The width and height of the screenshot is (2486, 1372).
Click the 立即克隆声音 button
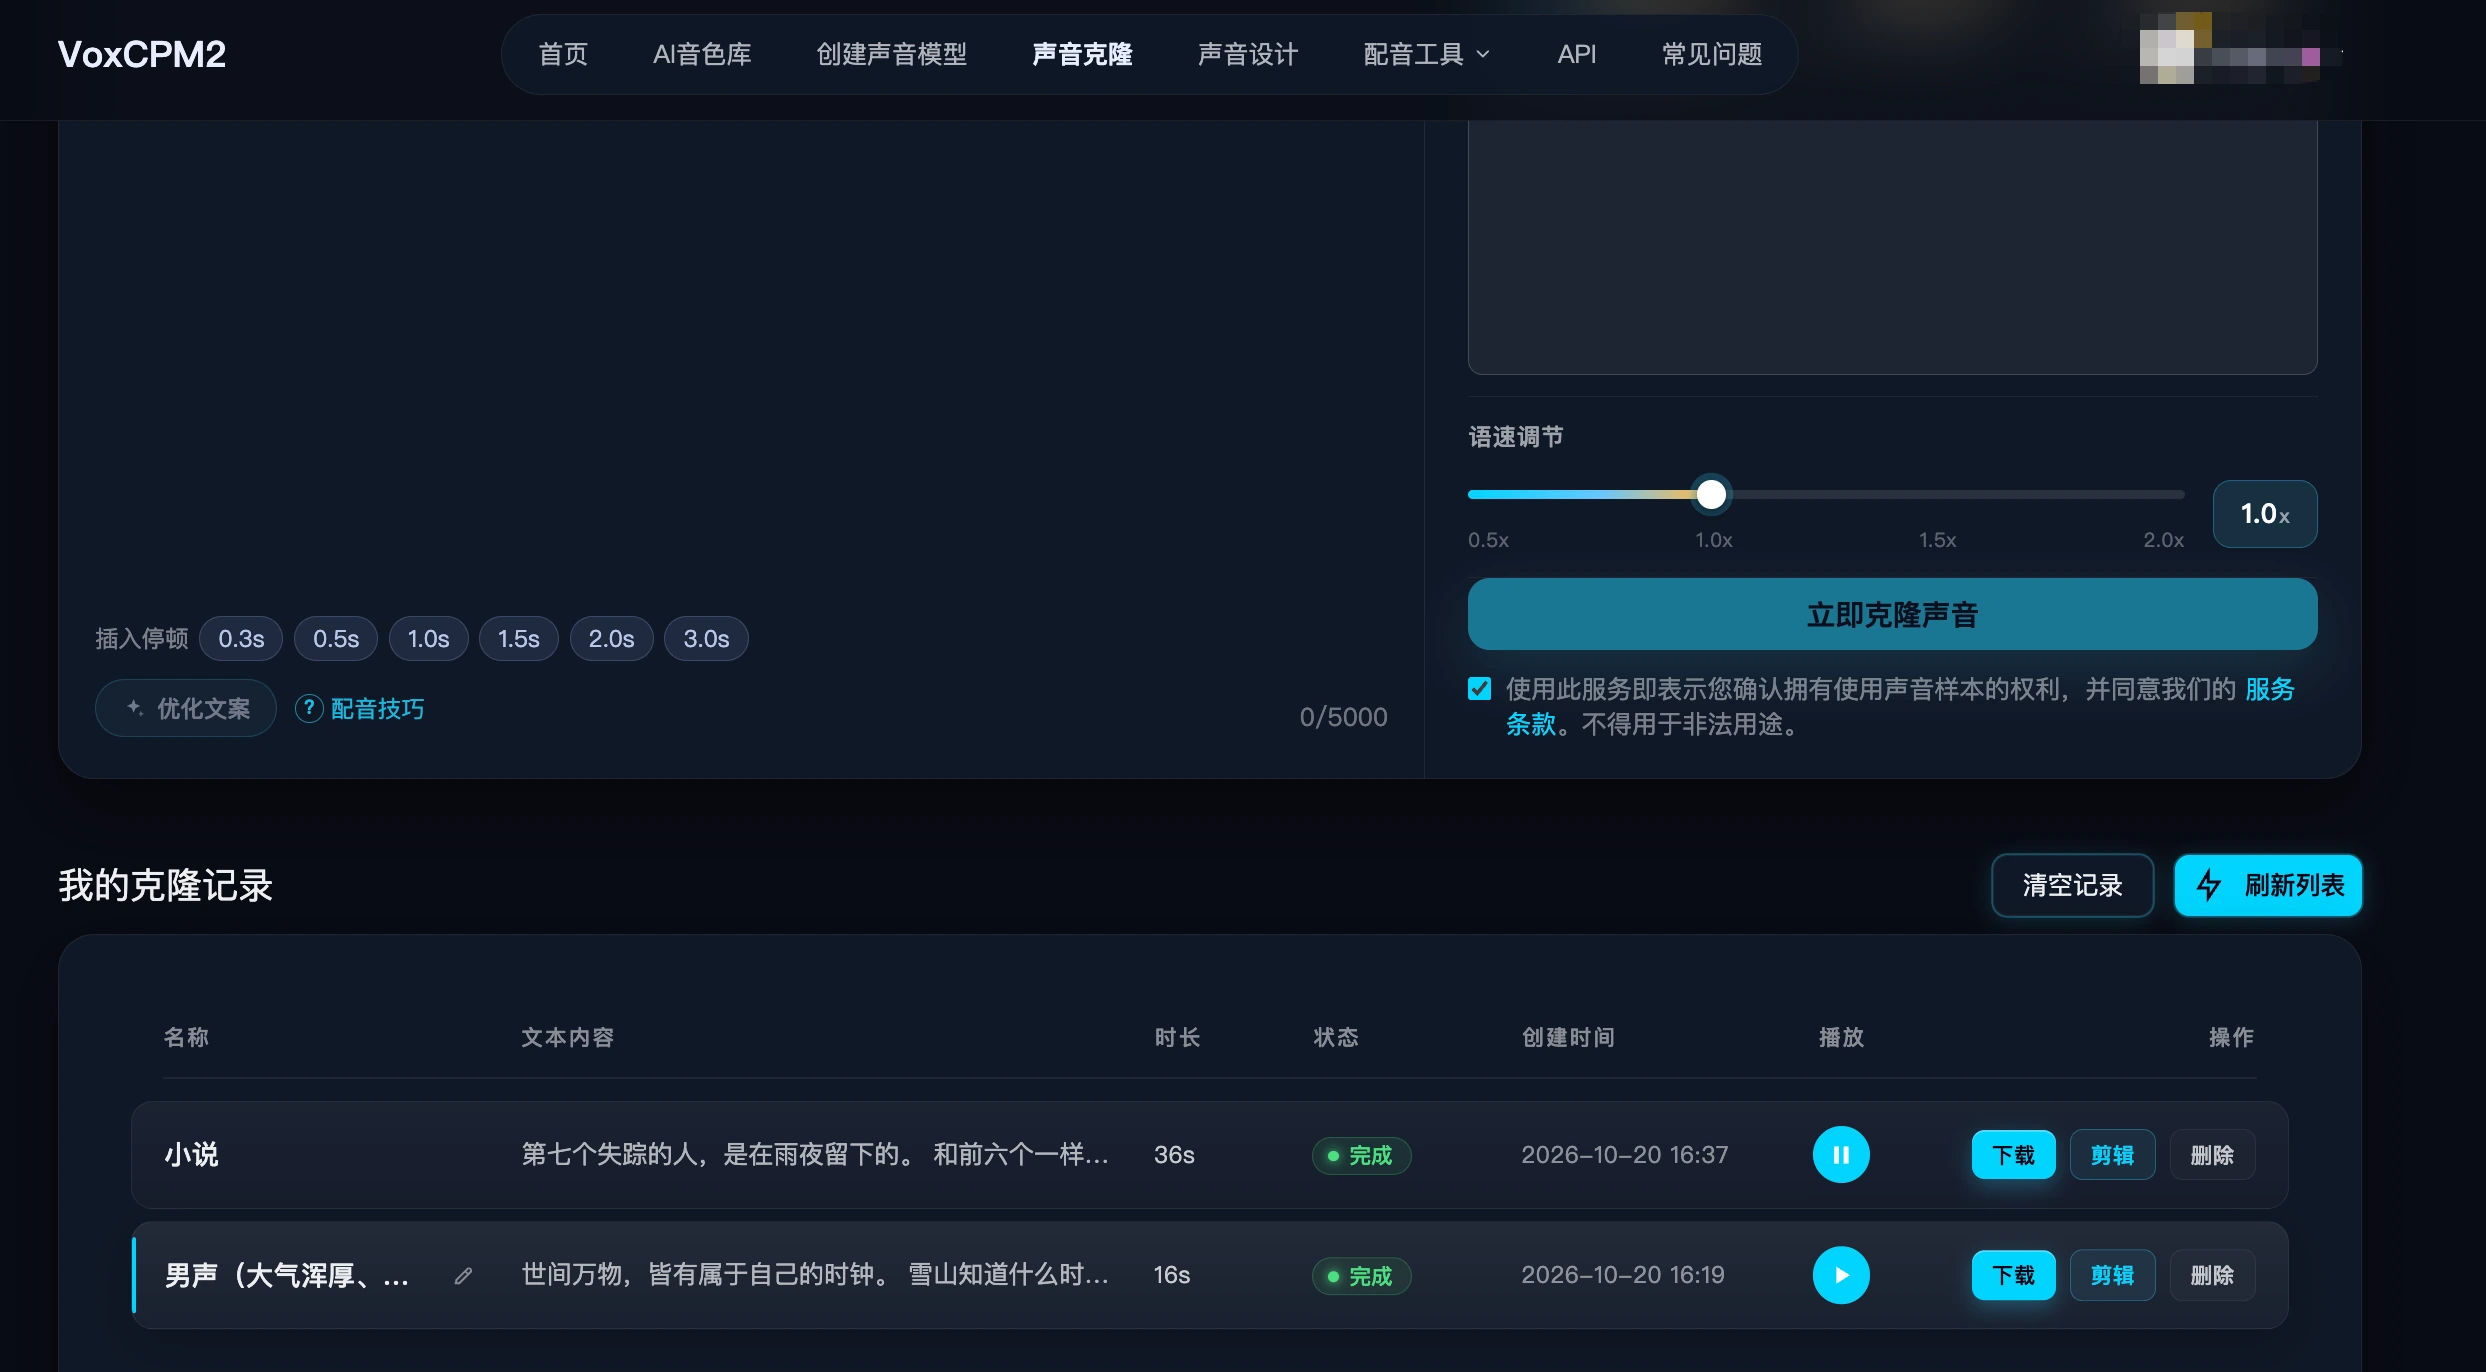[x=1892, y=614]
